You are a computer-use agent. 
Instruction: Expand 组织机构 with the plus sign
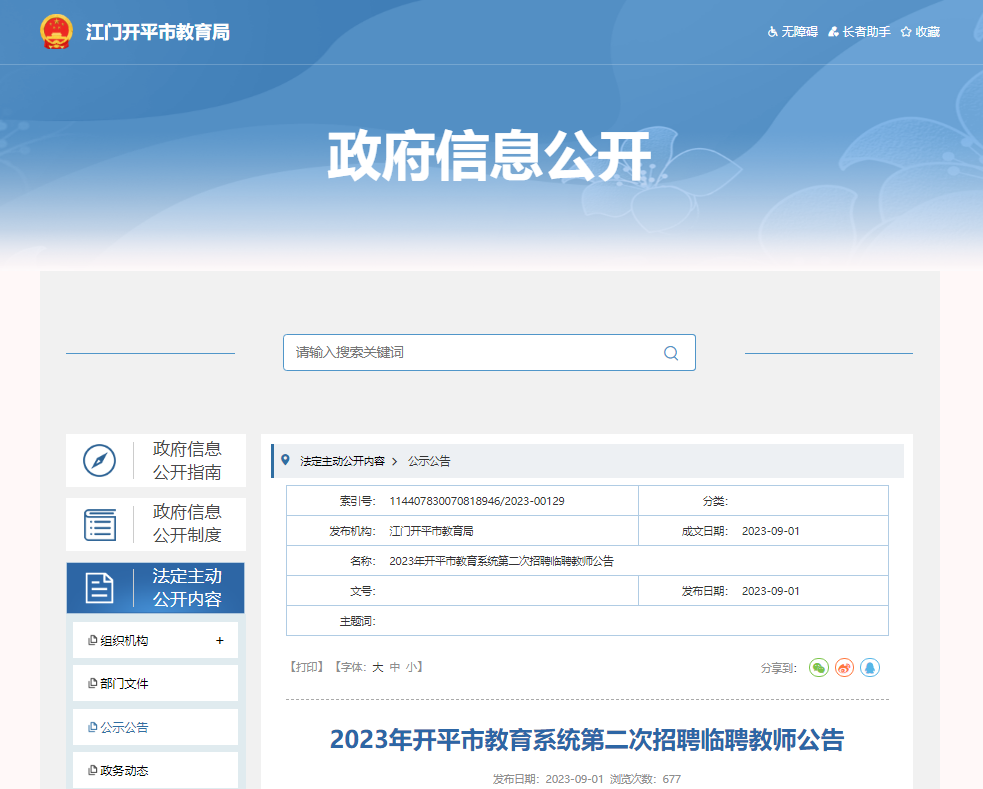220,640
